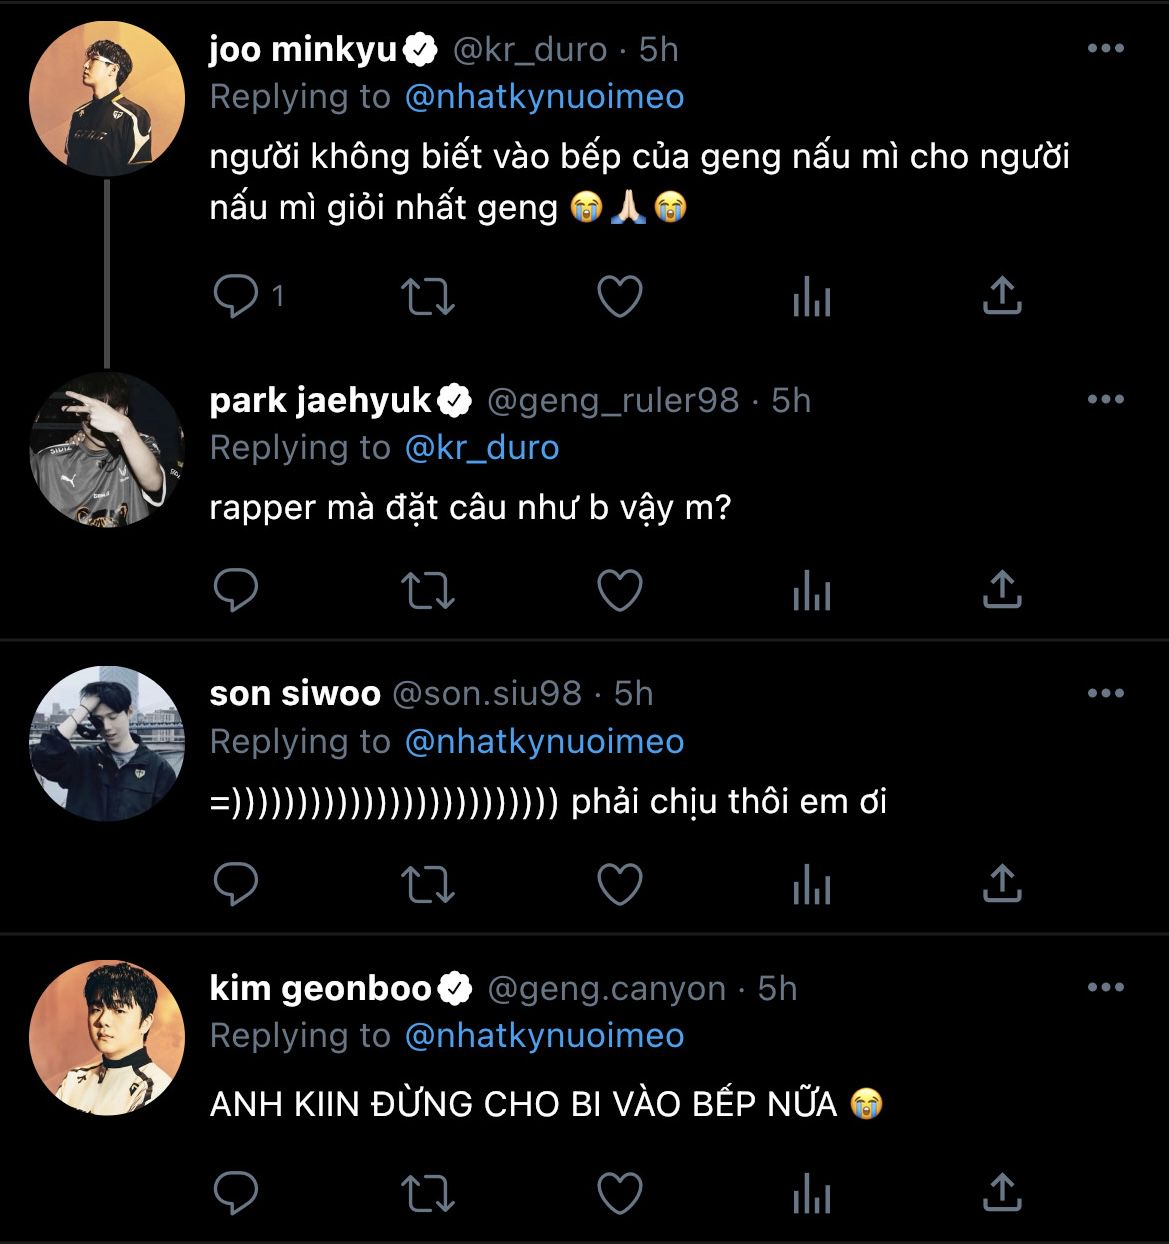Open son siwoo's profile picture
Image resolution: width=1169 pixels, height=1244 pixels.
[107, 743]
